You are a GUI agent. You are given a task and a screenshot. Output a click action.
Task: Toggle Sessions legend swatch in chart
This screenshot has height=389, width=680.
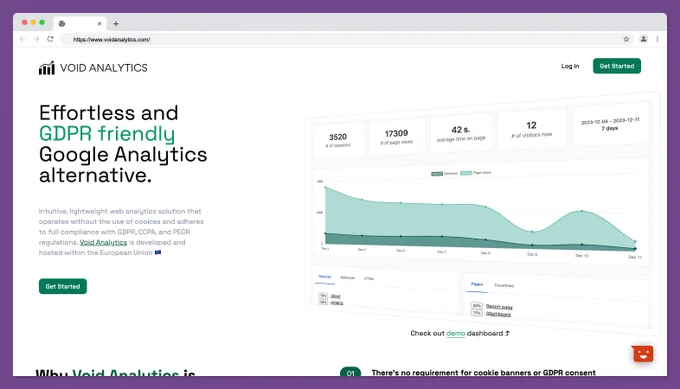437,174
